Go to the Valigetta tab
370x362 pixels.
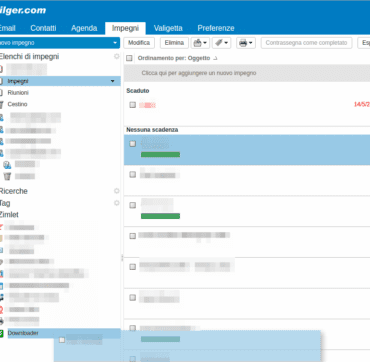click(168, 28)
